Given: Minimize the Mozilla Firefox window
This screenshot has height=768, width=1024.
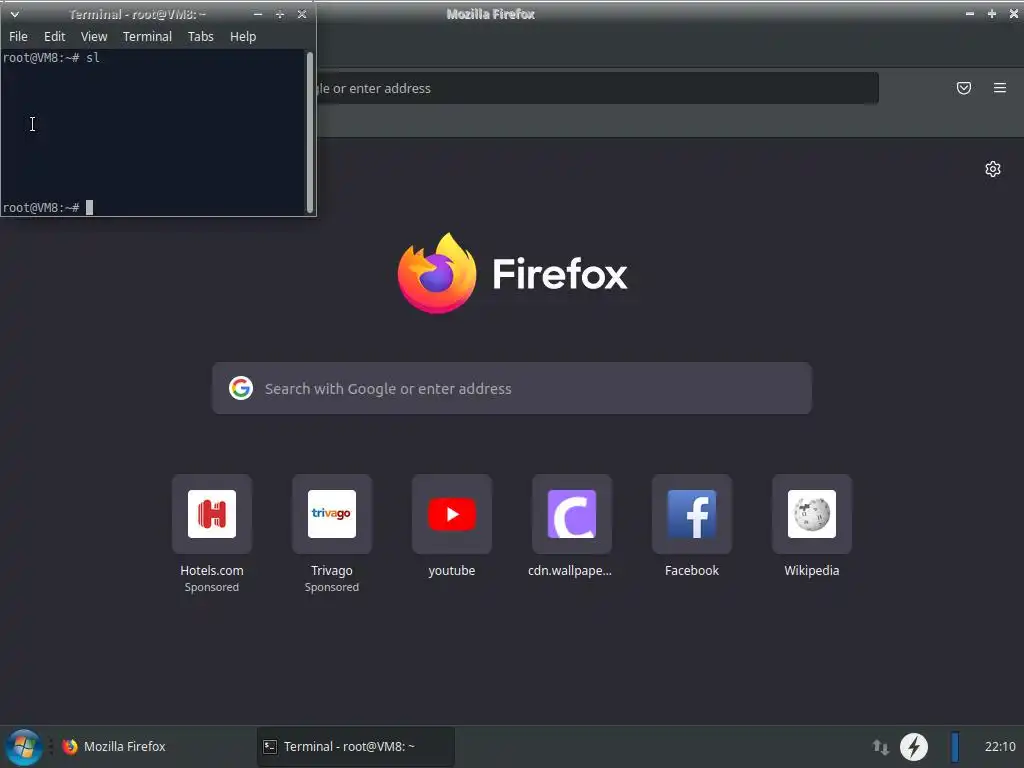Looking at the screenshot, I should click(x=970, y=14).
